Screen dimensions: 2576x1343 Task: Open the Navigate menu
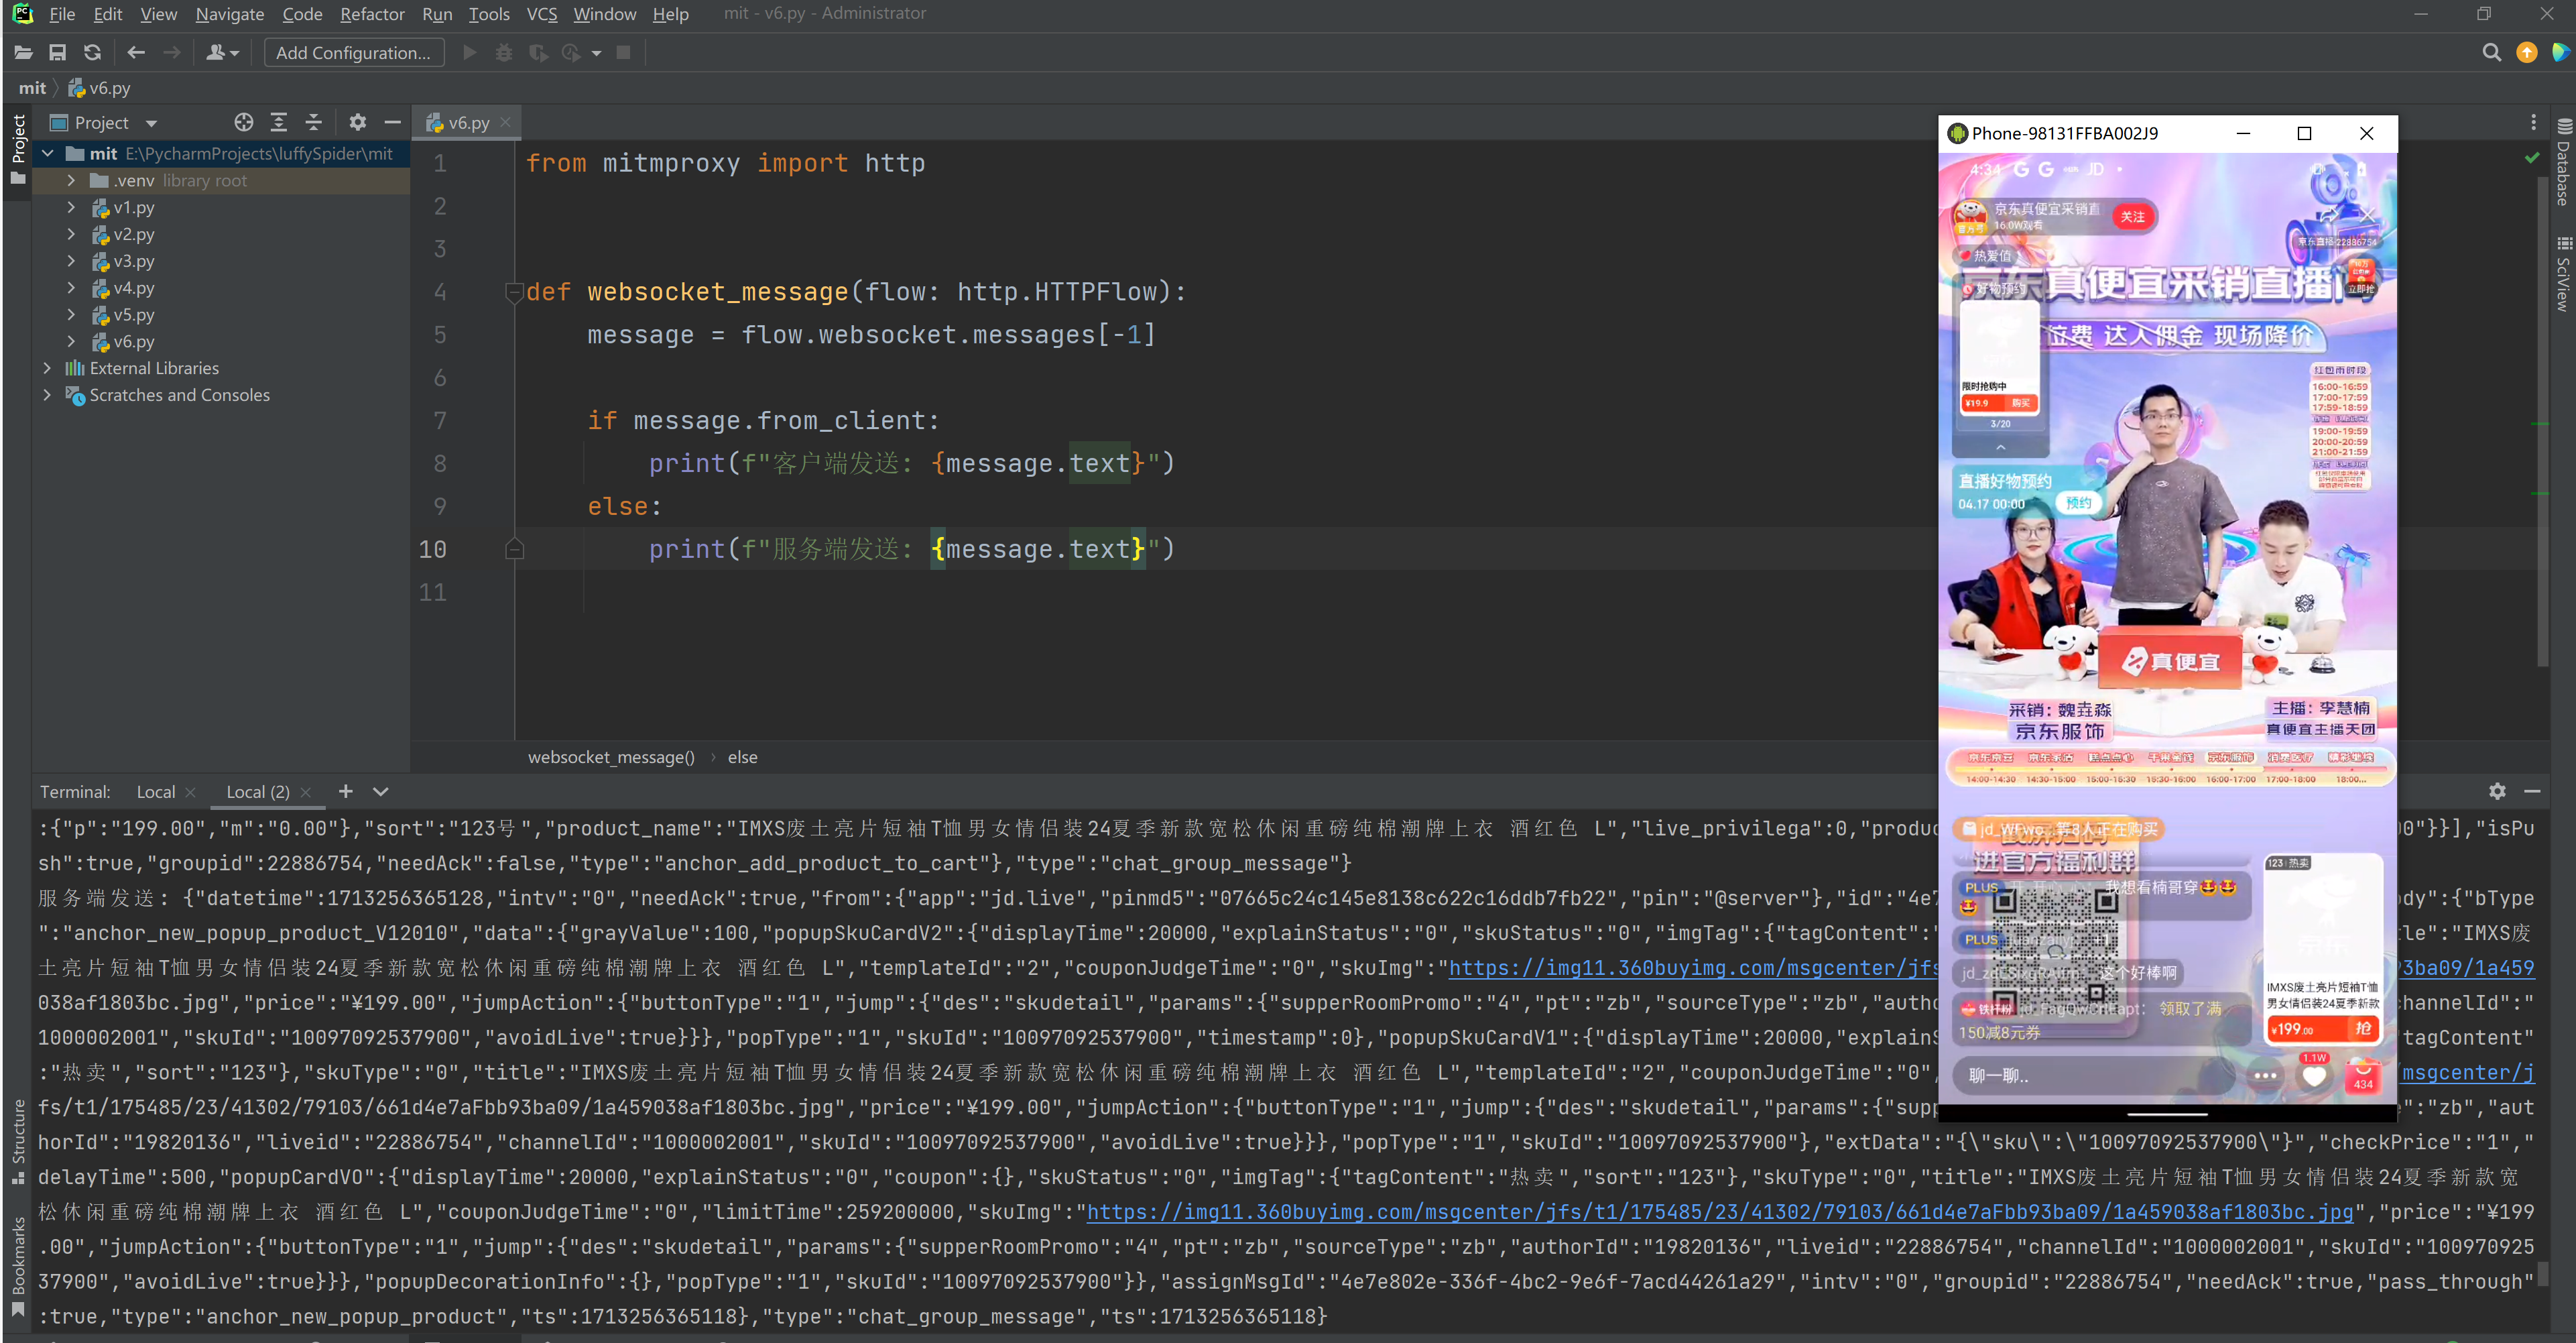pyautogui.click(x=230, y=14)
